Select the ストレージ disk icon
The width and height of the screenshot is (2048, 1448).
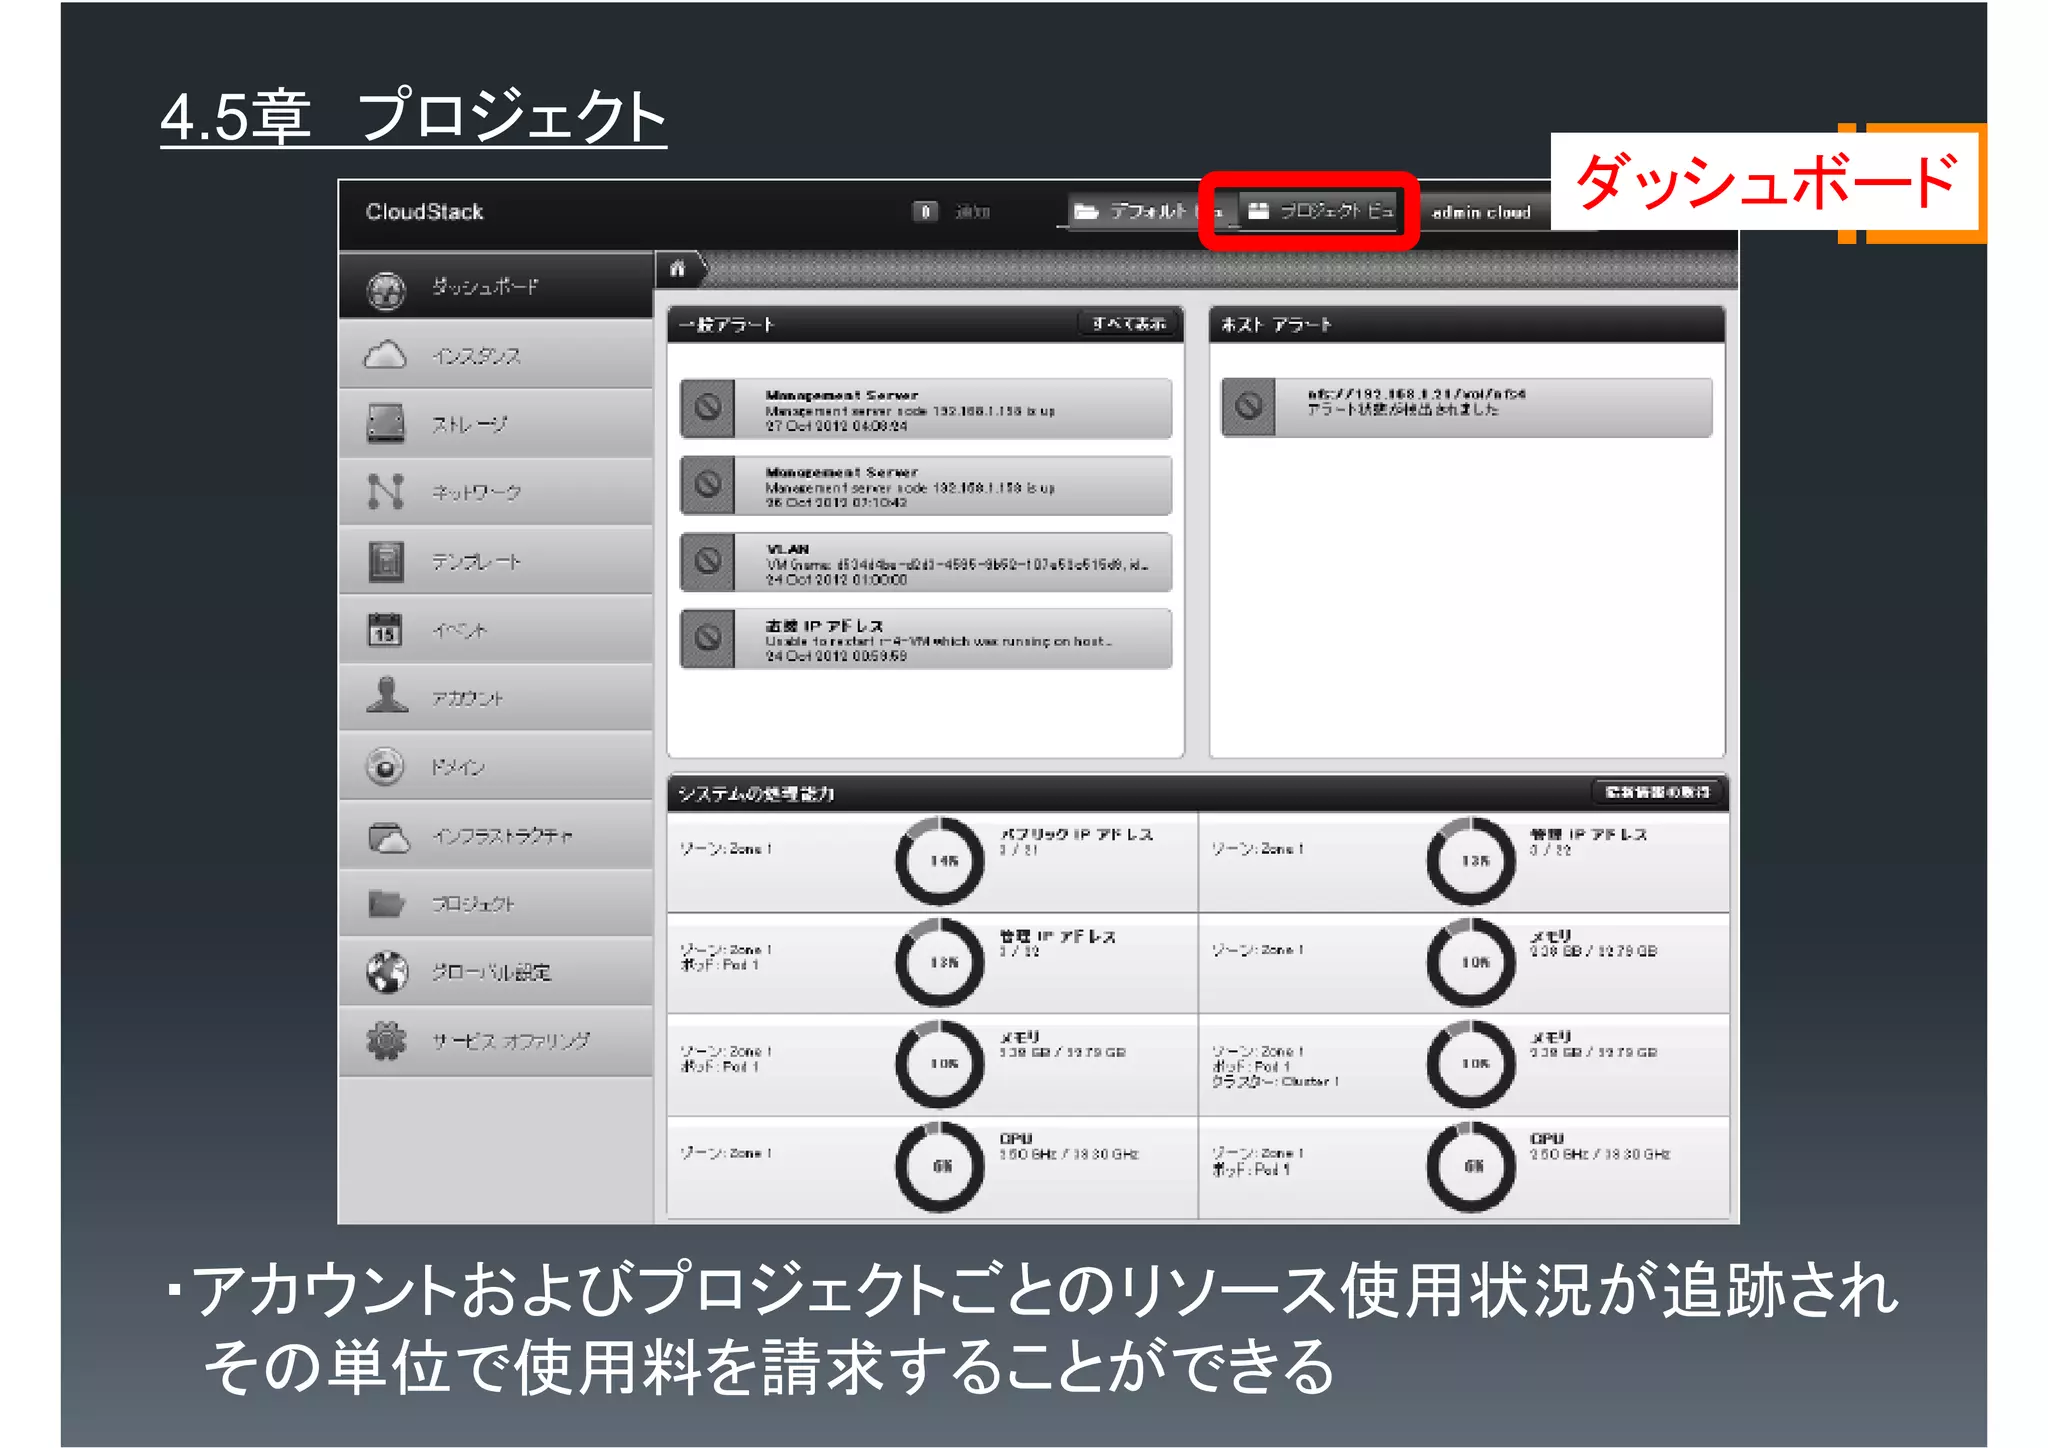click(386, 424)
